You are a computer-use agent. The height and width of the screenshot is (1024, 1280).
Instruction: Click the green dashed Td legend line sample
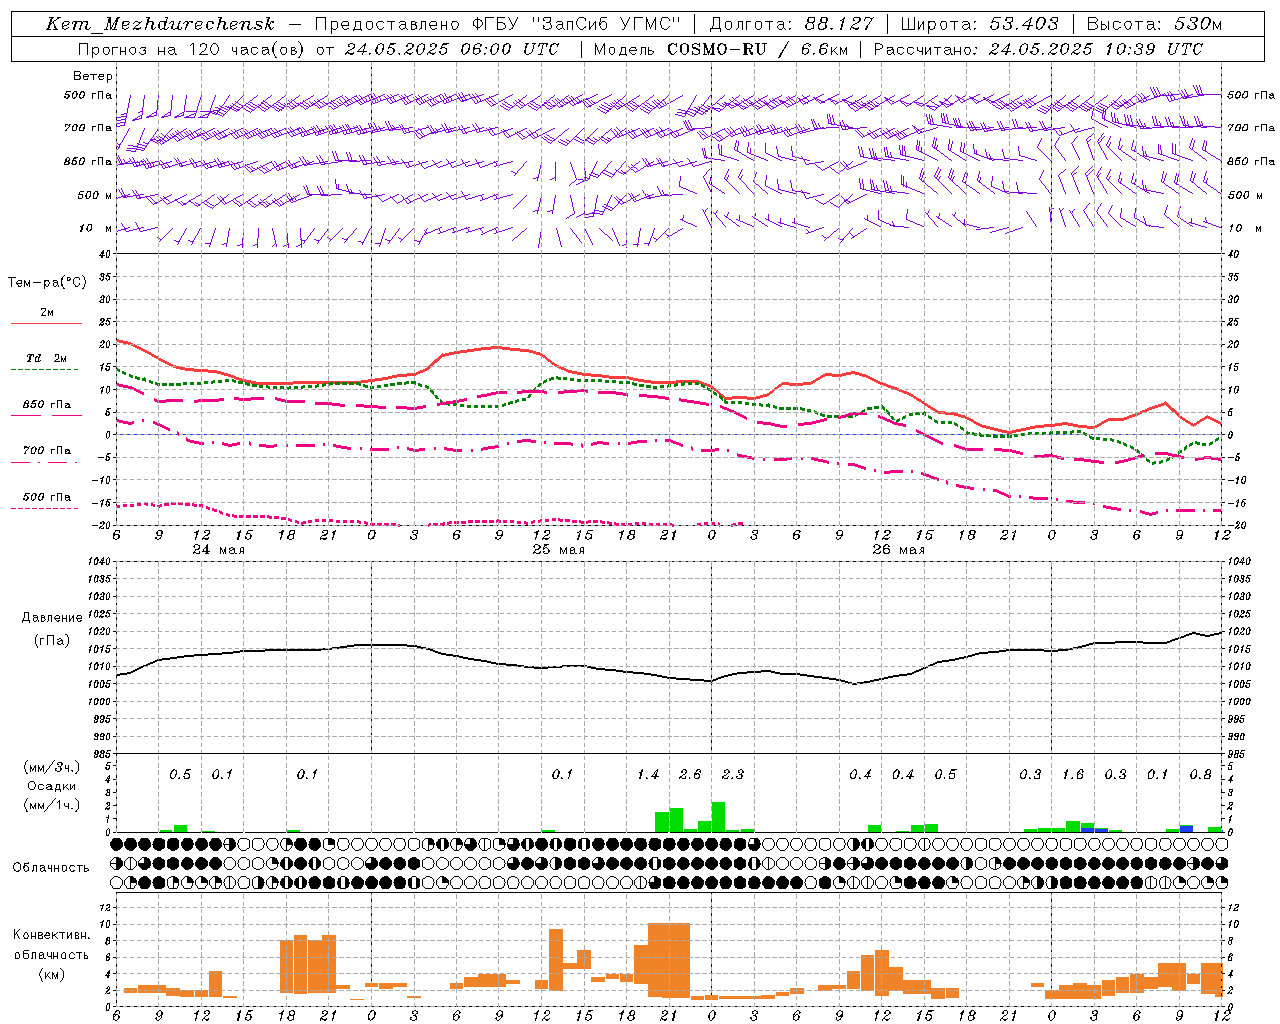click(46, 369)
